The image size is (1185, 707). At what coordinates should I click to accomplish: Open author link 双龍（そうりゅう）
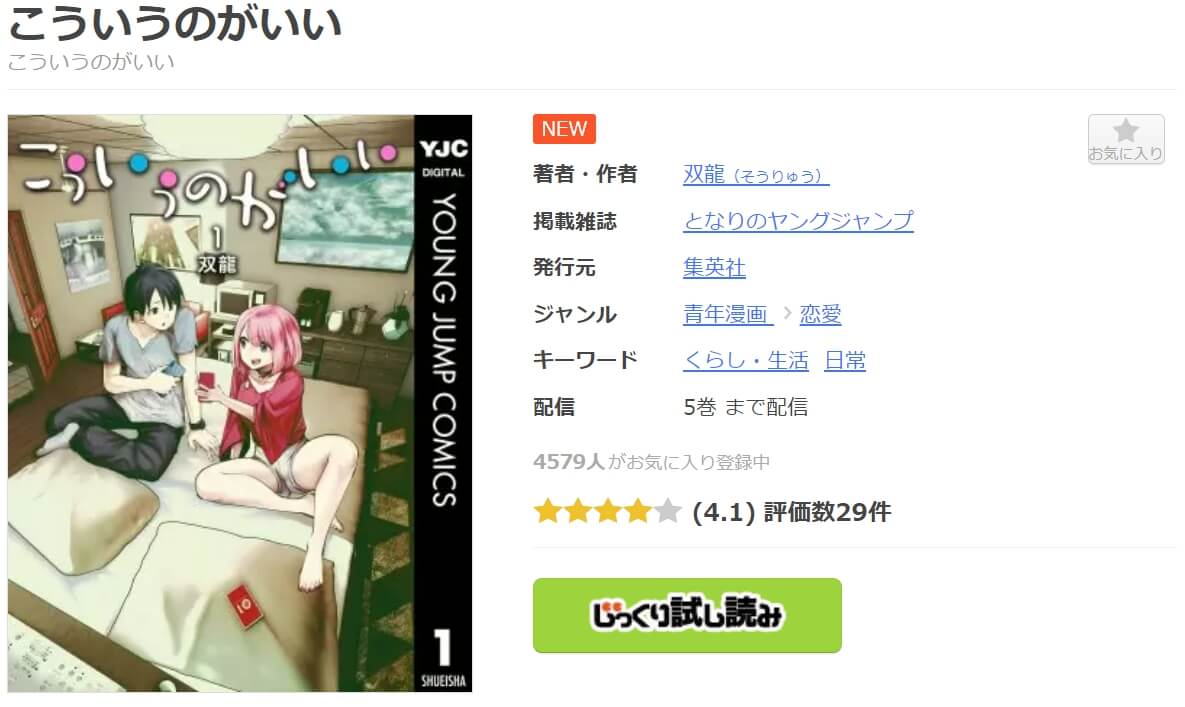coord(756,174)
